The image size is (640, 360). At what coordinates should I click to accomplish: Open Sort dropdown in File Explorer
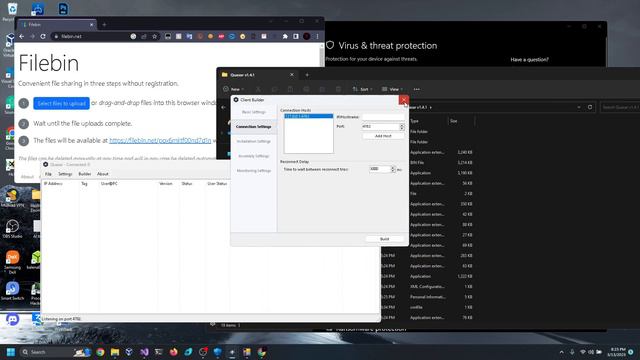362,89
